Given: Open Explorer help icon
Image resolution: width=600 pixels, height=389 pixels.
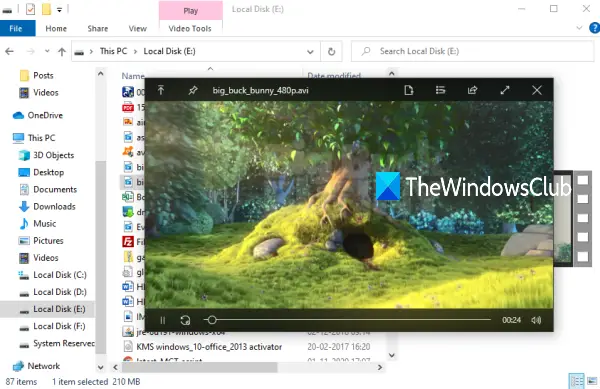Looking at the screenshot, I should 594,28.
